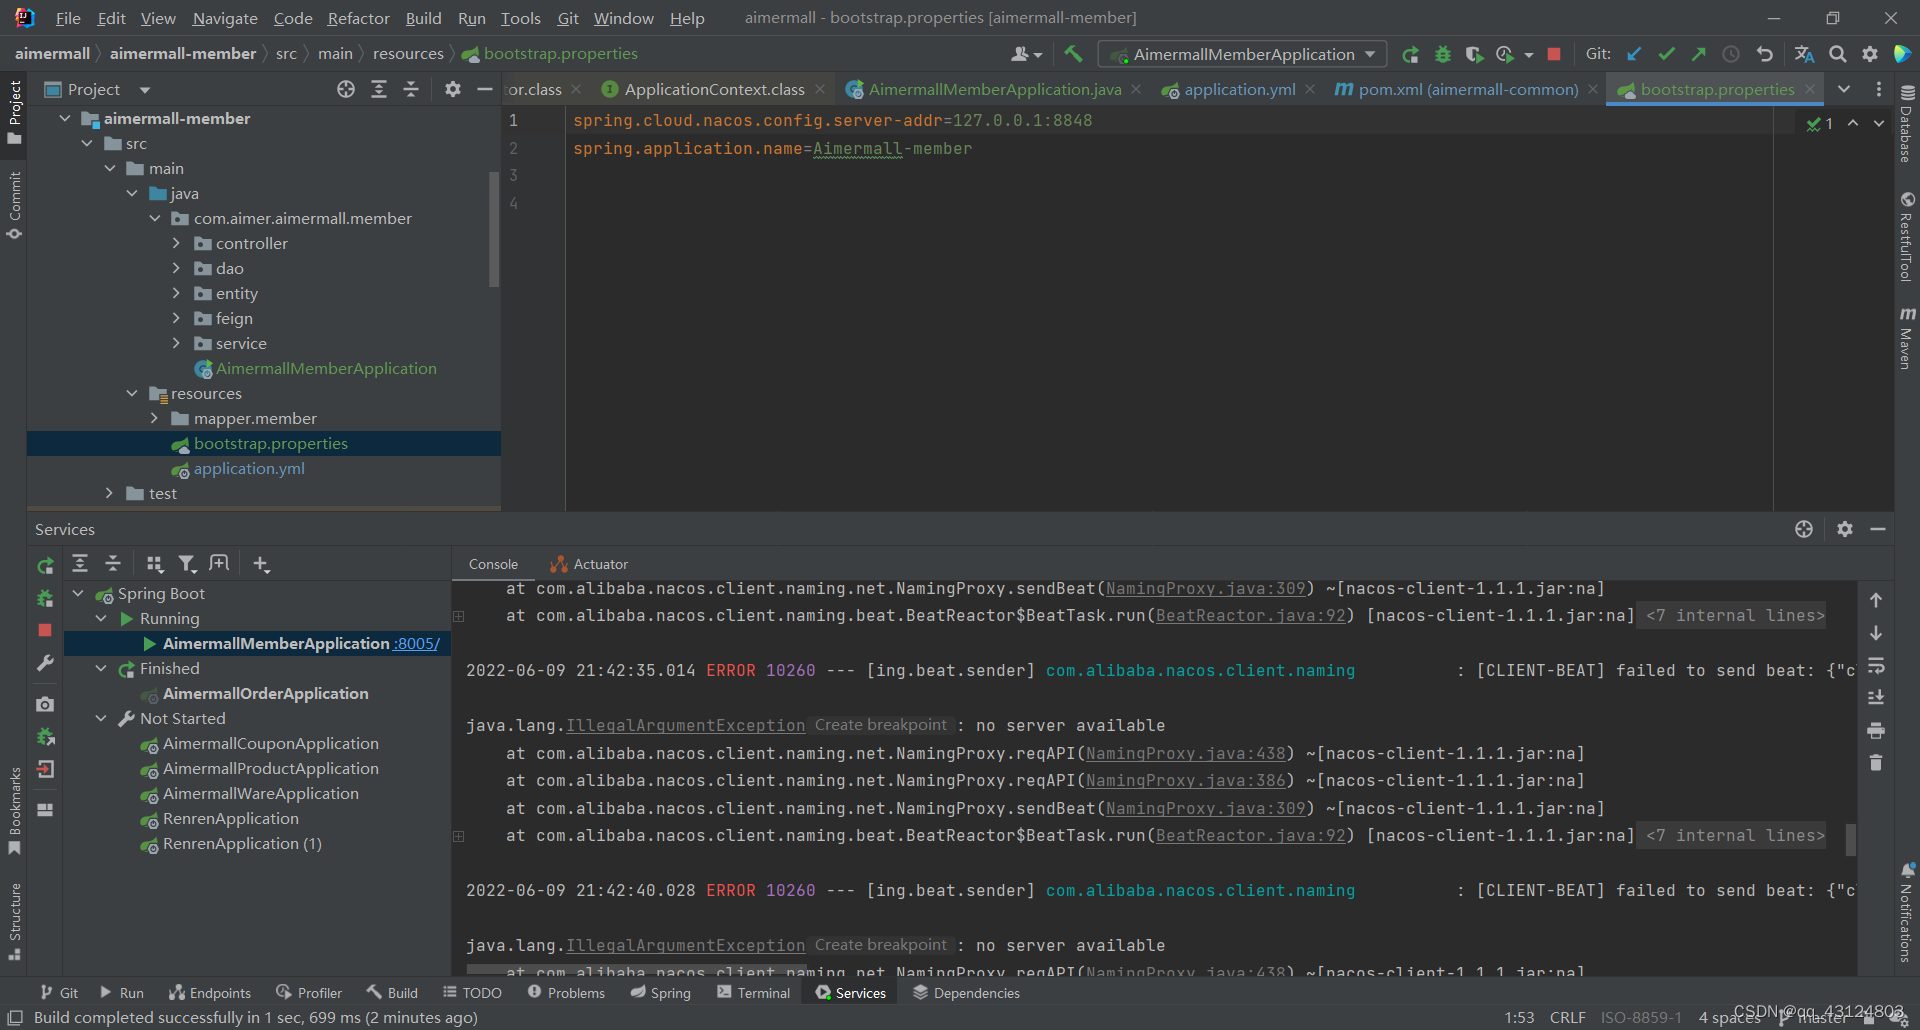This screenshot has height=1030, width=1920.
Task: Click the CRLF line separator indicator
Action: click(1567, 1017)
